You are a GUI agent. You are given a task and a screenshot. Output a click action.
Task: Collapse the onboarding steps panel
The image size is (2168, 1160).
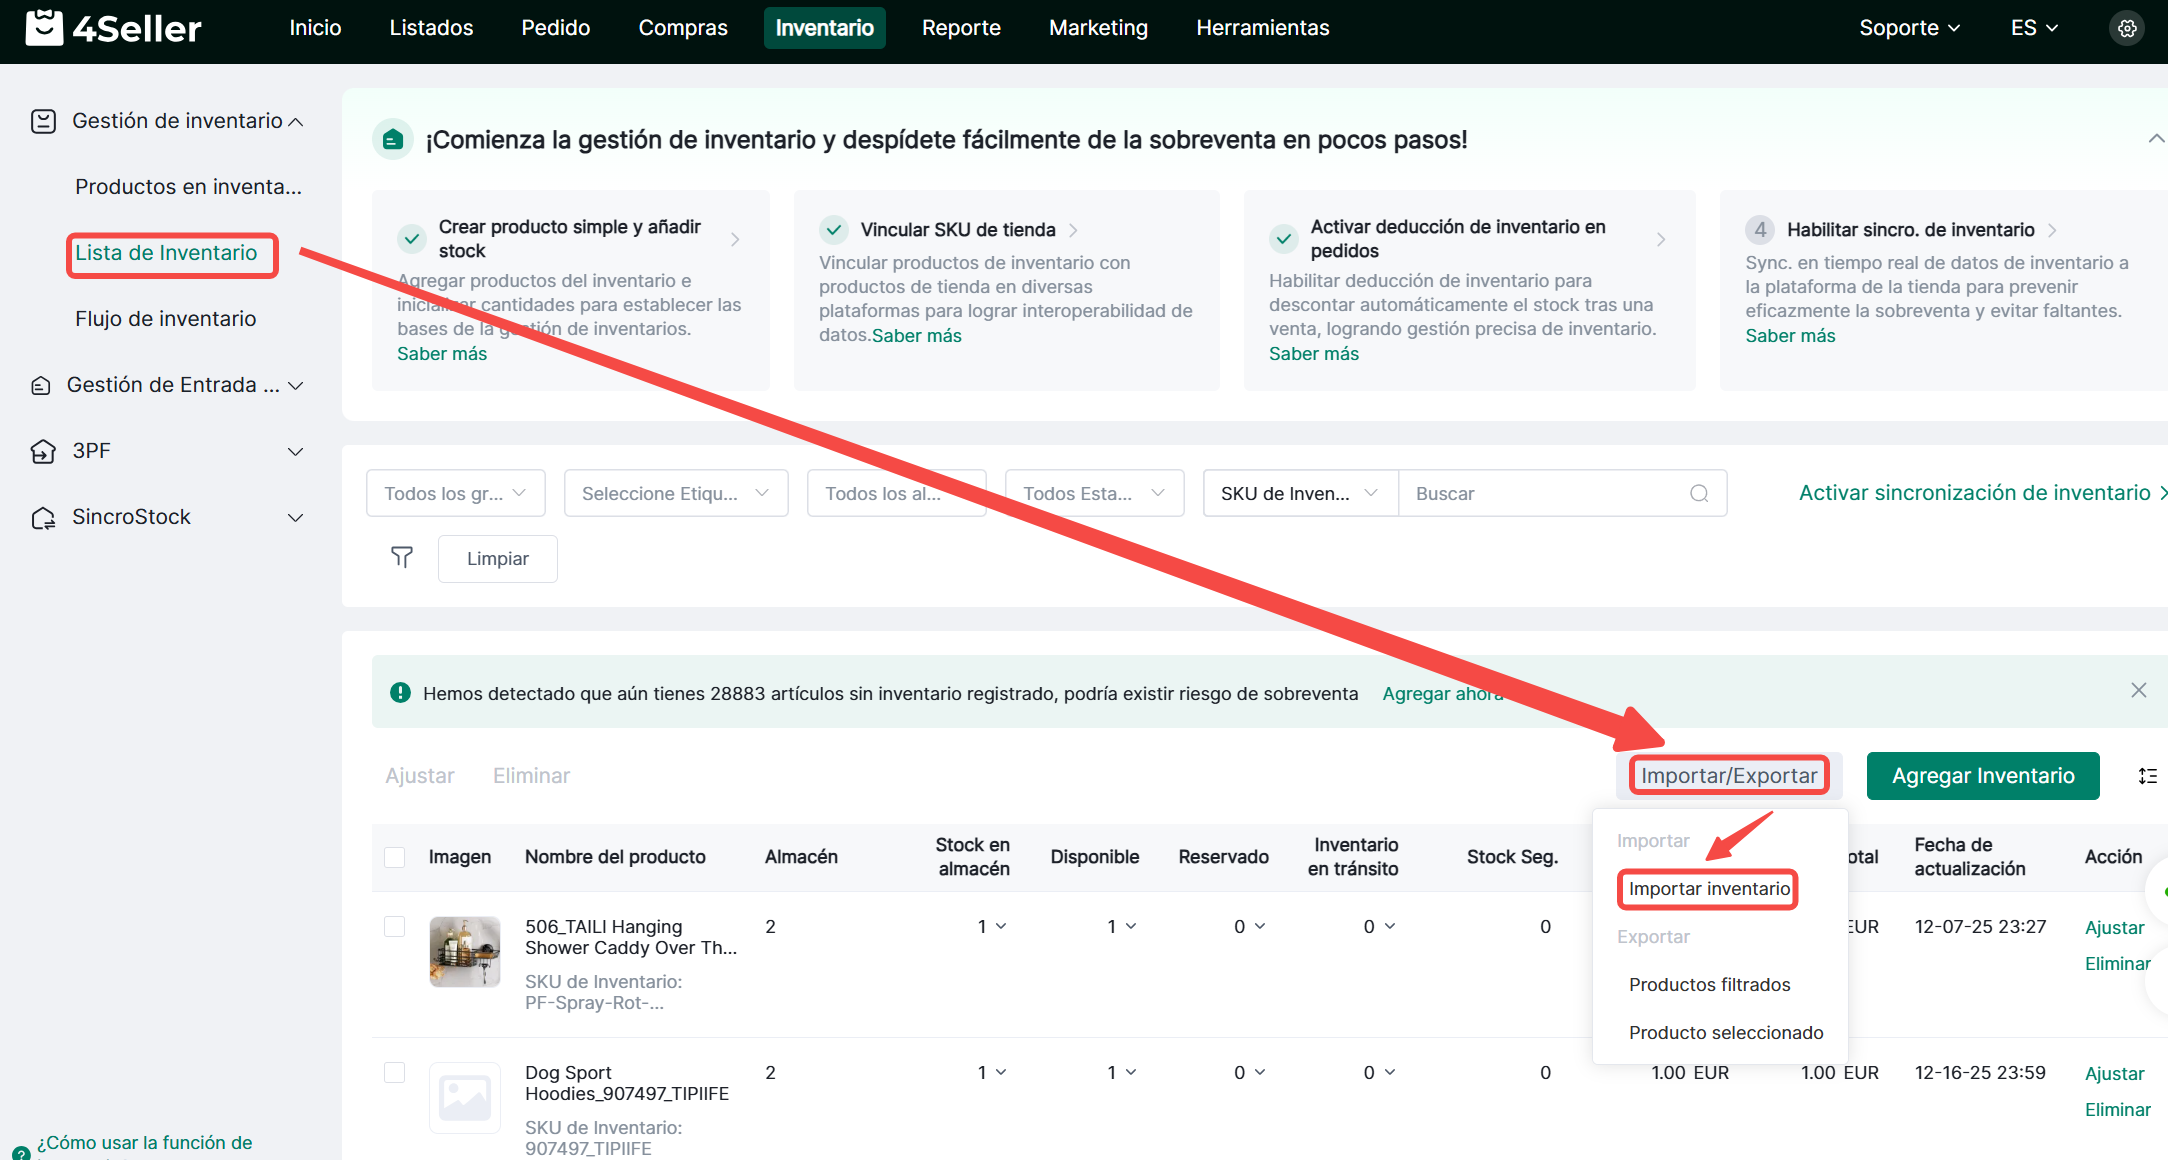[x=2155, y=139]
